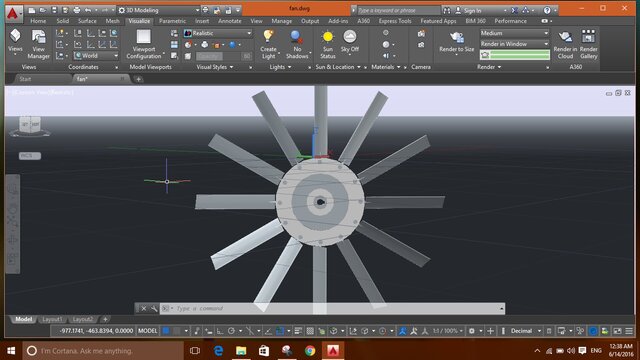Expand the Visual Styles panel
The width and height of the screenshot is (640, 360).
215,67
